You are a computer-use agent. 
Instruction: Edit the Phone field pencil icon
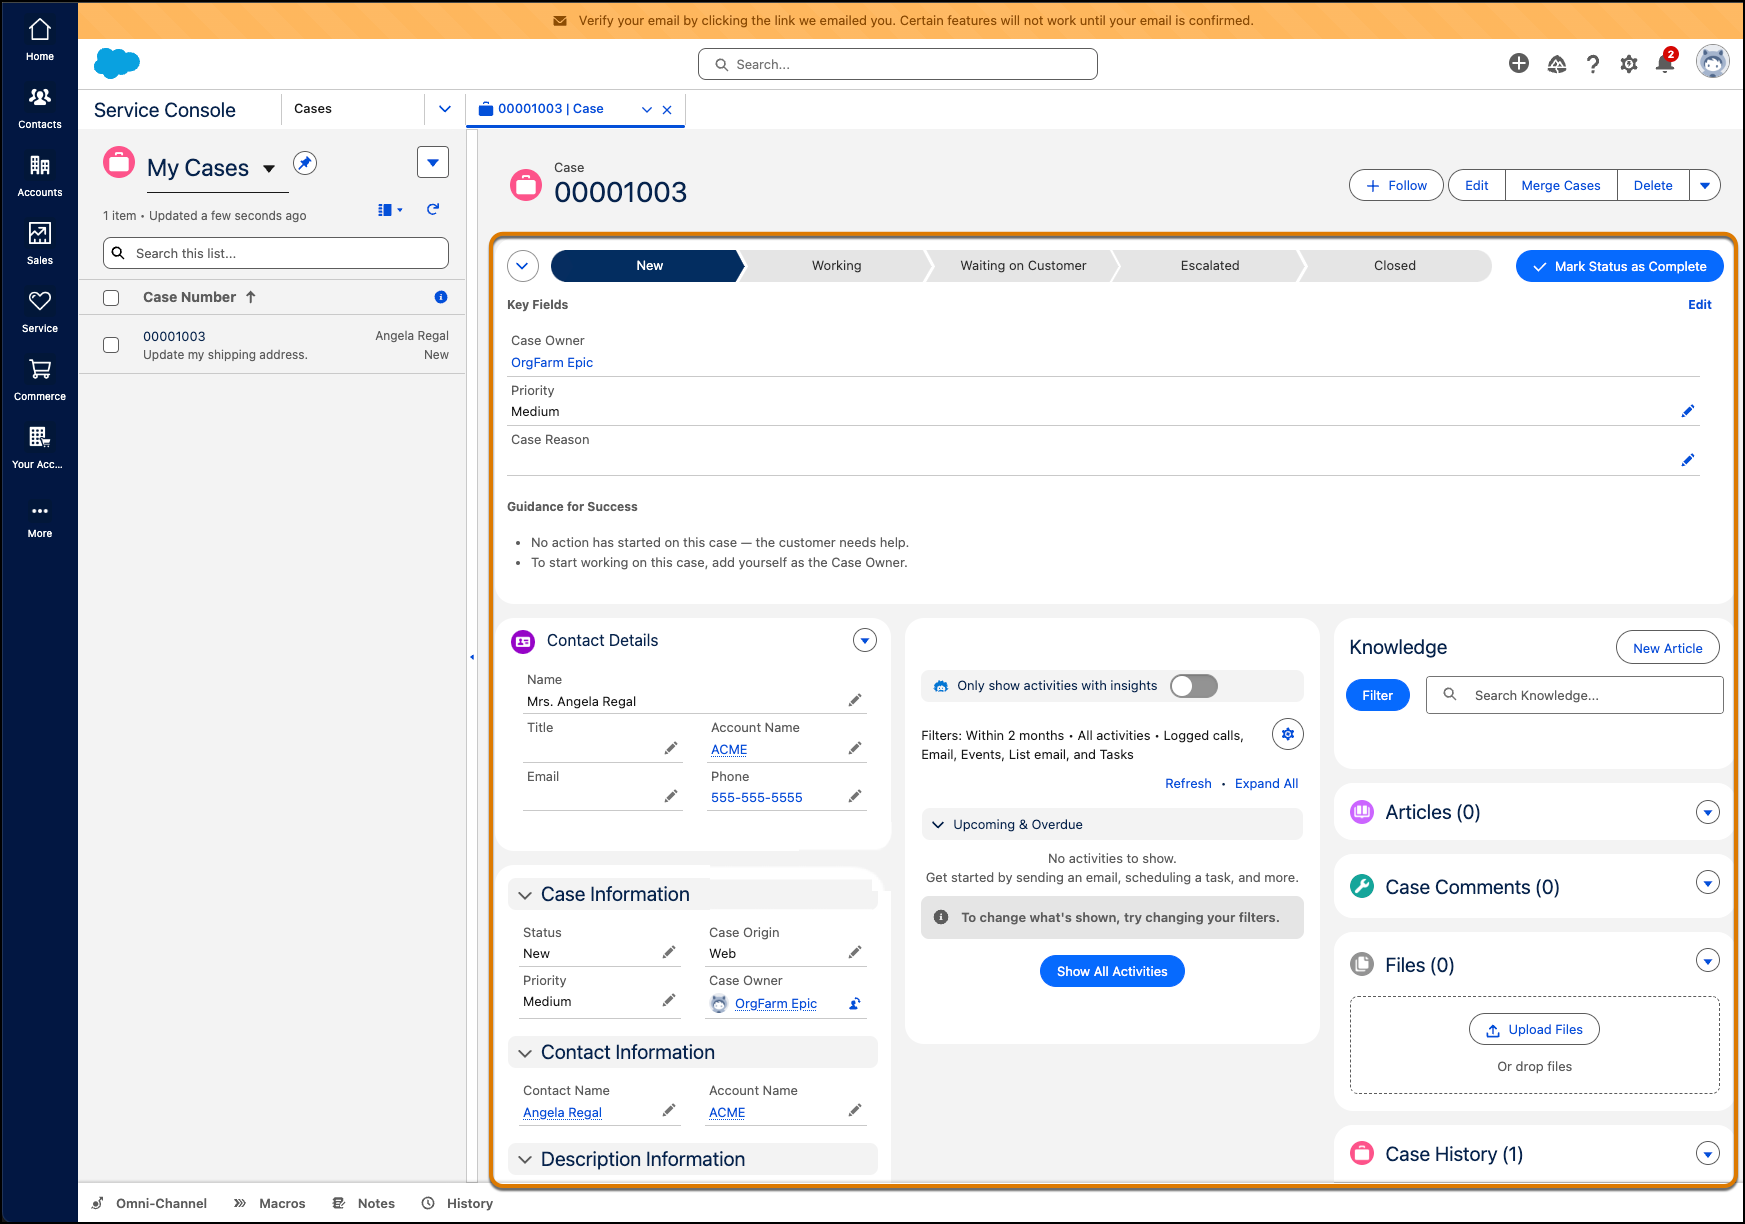[x=855, y=796]
